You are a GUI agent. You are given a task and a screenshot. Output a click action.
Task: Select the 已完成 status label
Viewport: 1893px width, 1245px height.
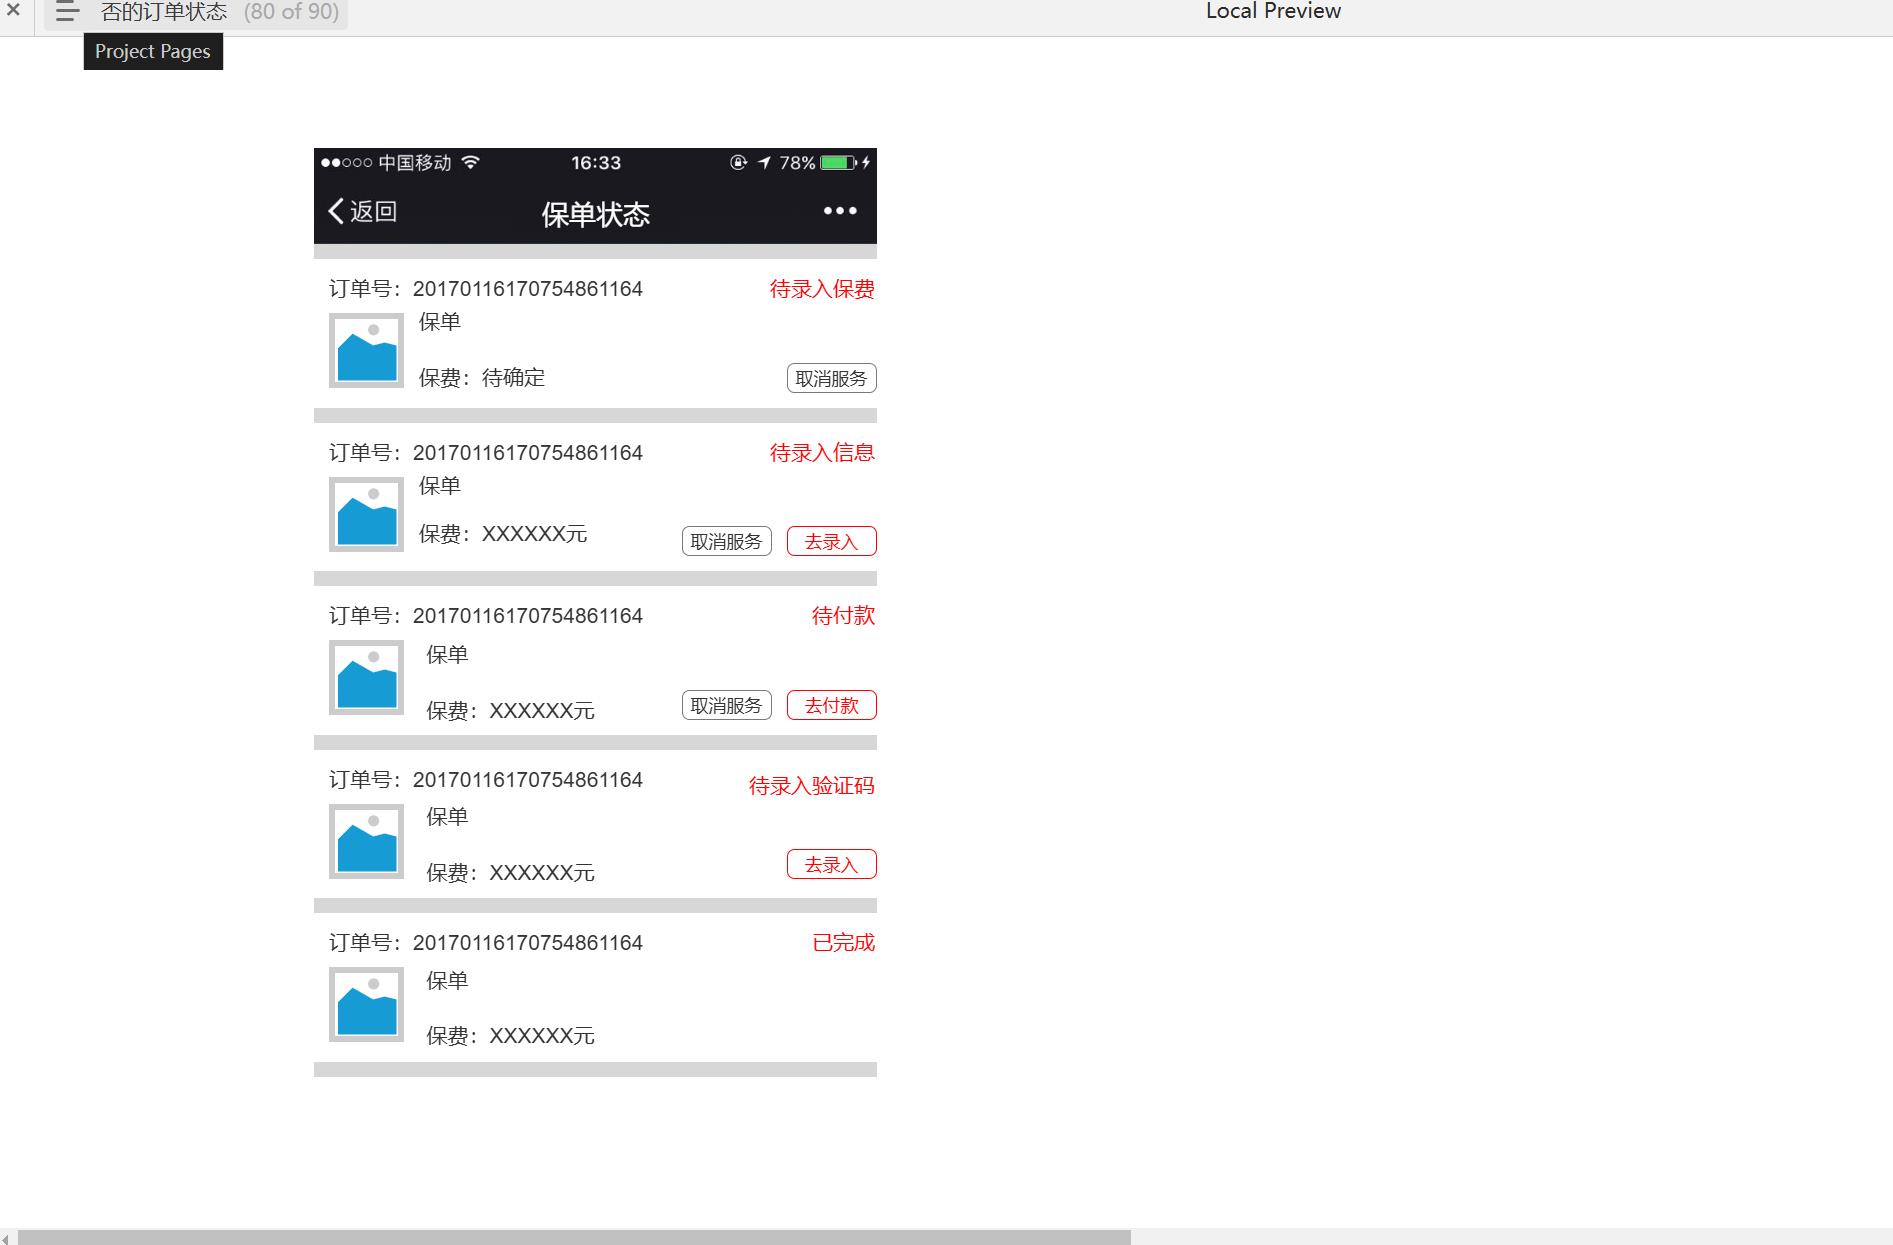click(843, 943)
